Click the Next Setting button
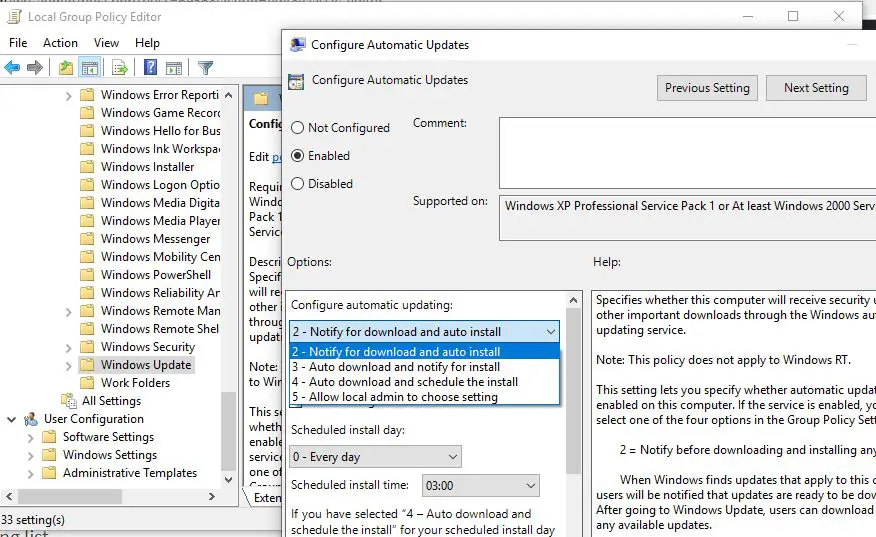876x537 pixels. coord(816,88)
